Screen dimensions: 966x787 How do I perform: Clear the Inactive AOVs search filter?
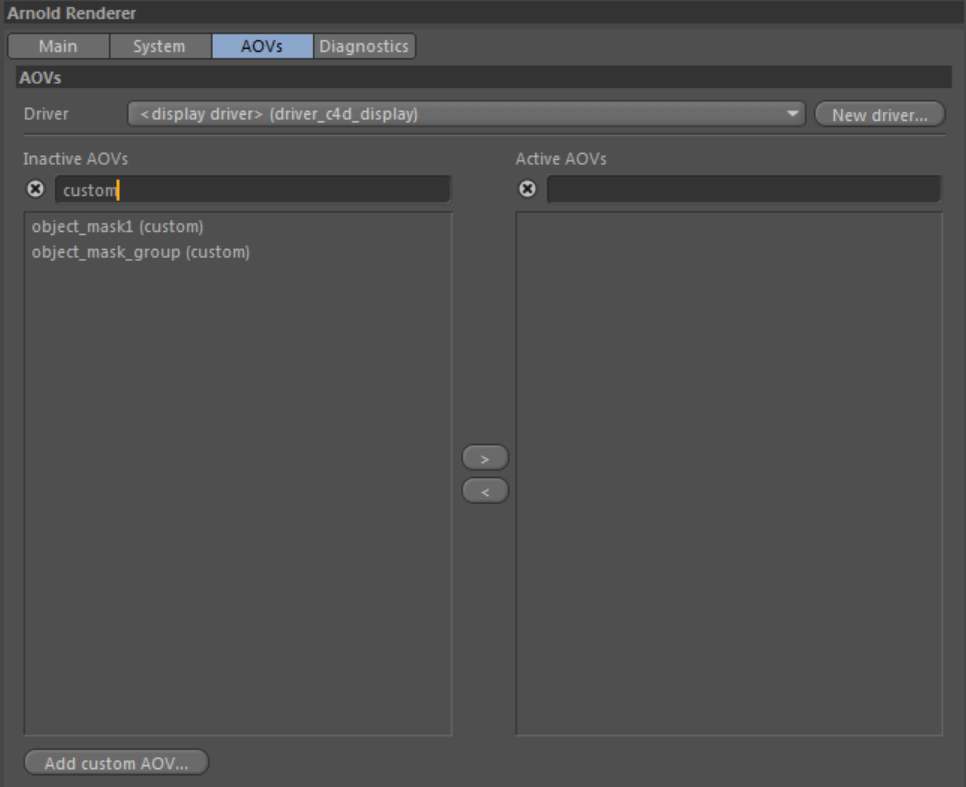(36, 189)
